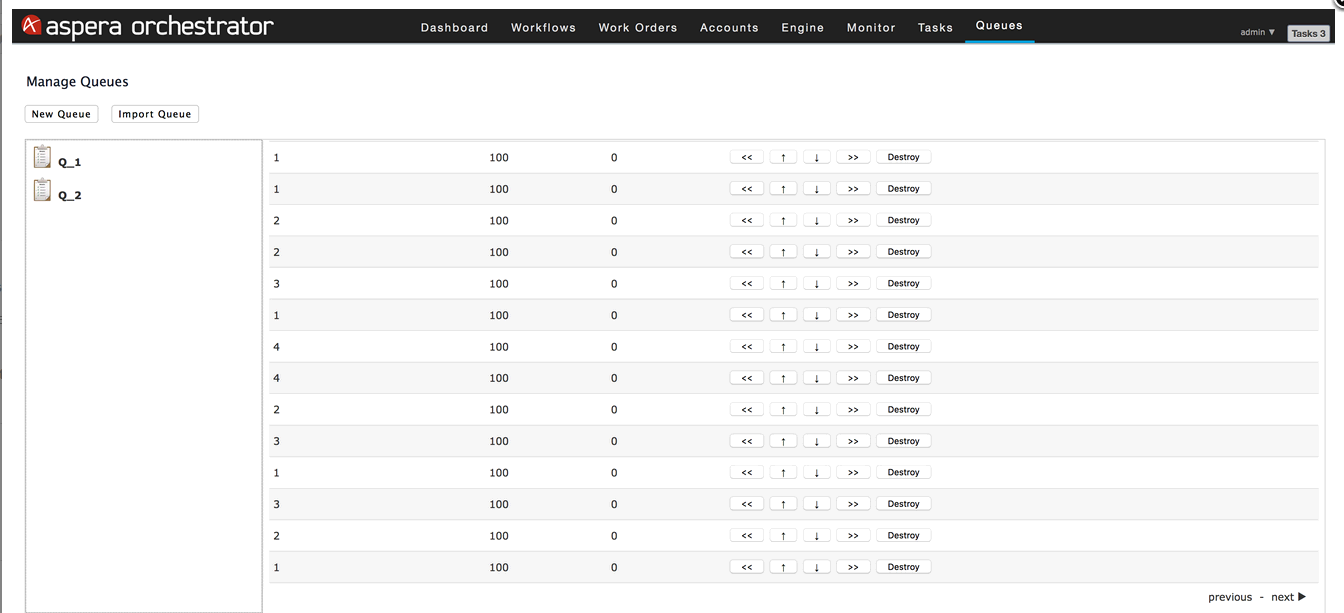The height and width of the screenshot is (613, 1344).
Task: Go to the Dashboard menu
Action: coord(454,27)
